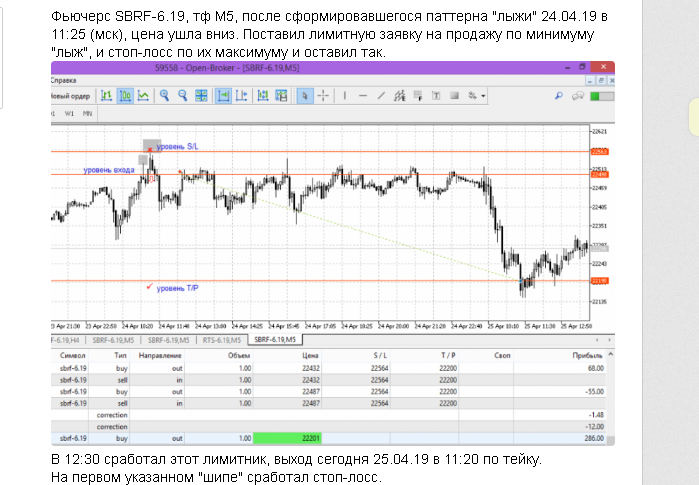Screen dimensions: 699x485
Task: Zoom out of the chart
Action: pos(183,96)
